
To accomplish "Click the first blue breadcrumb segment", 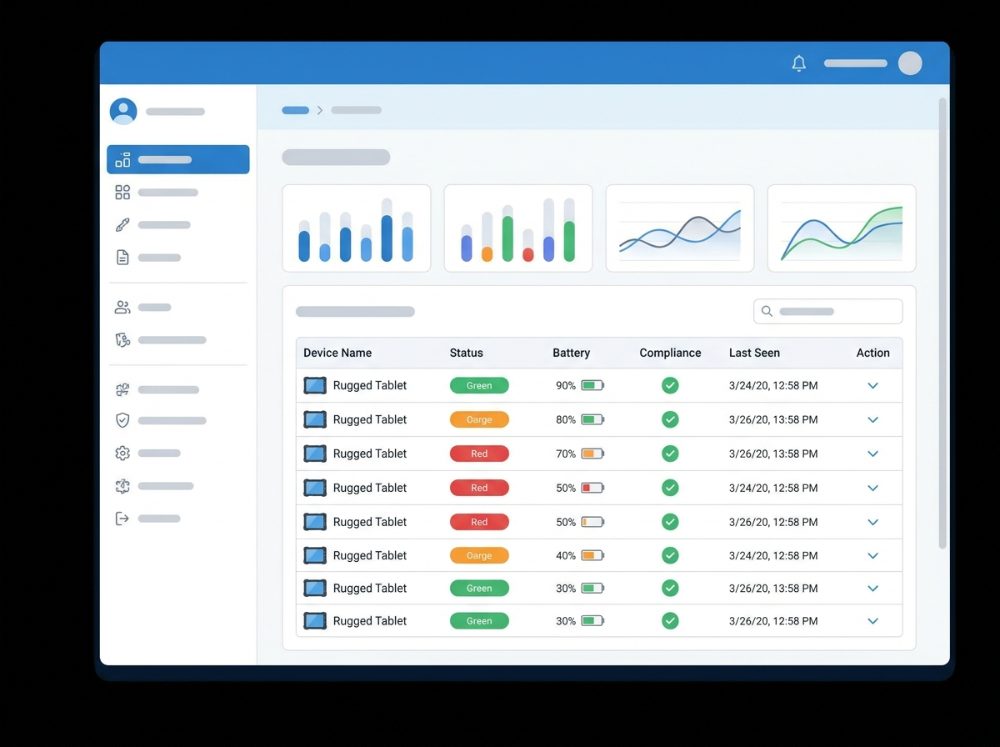I will 295,110.
